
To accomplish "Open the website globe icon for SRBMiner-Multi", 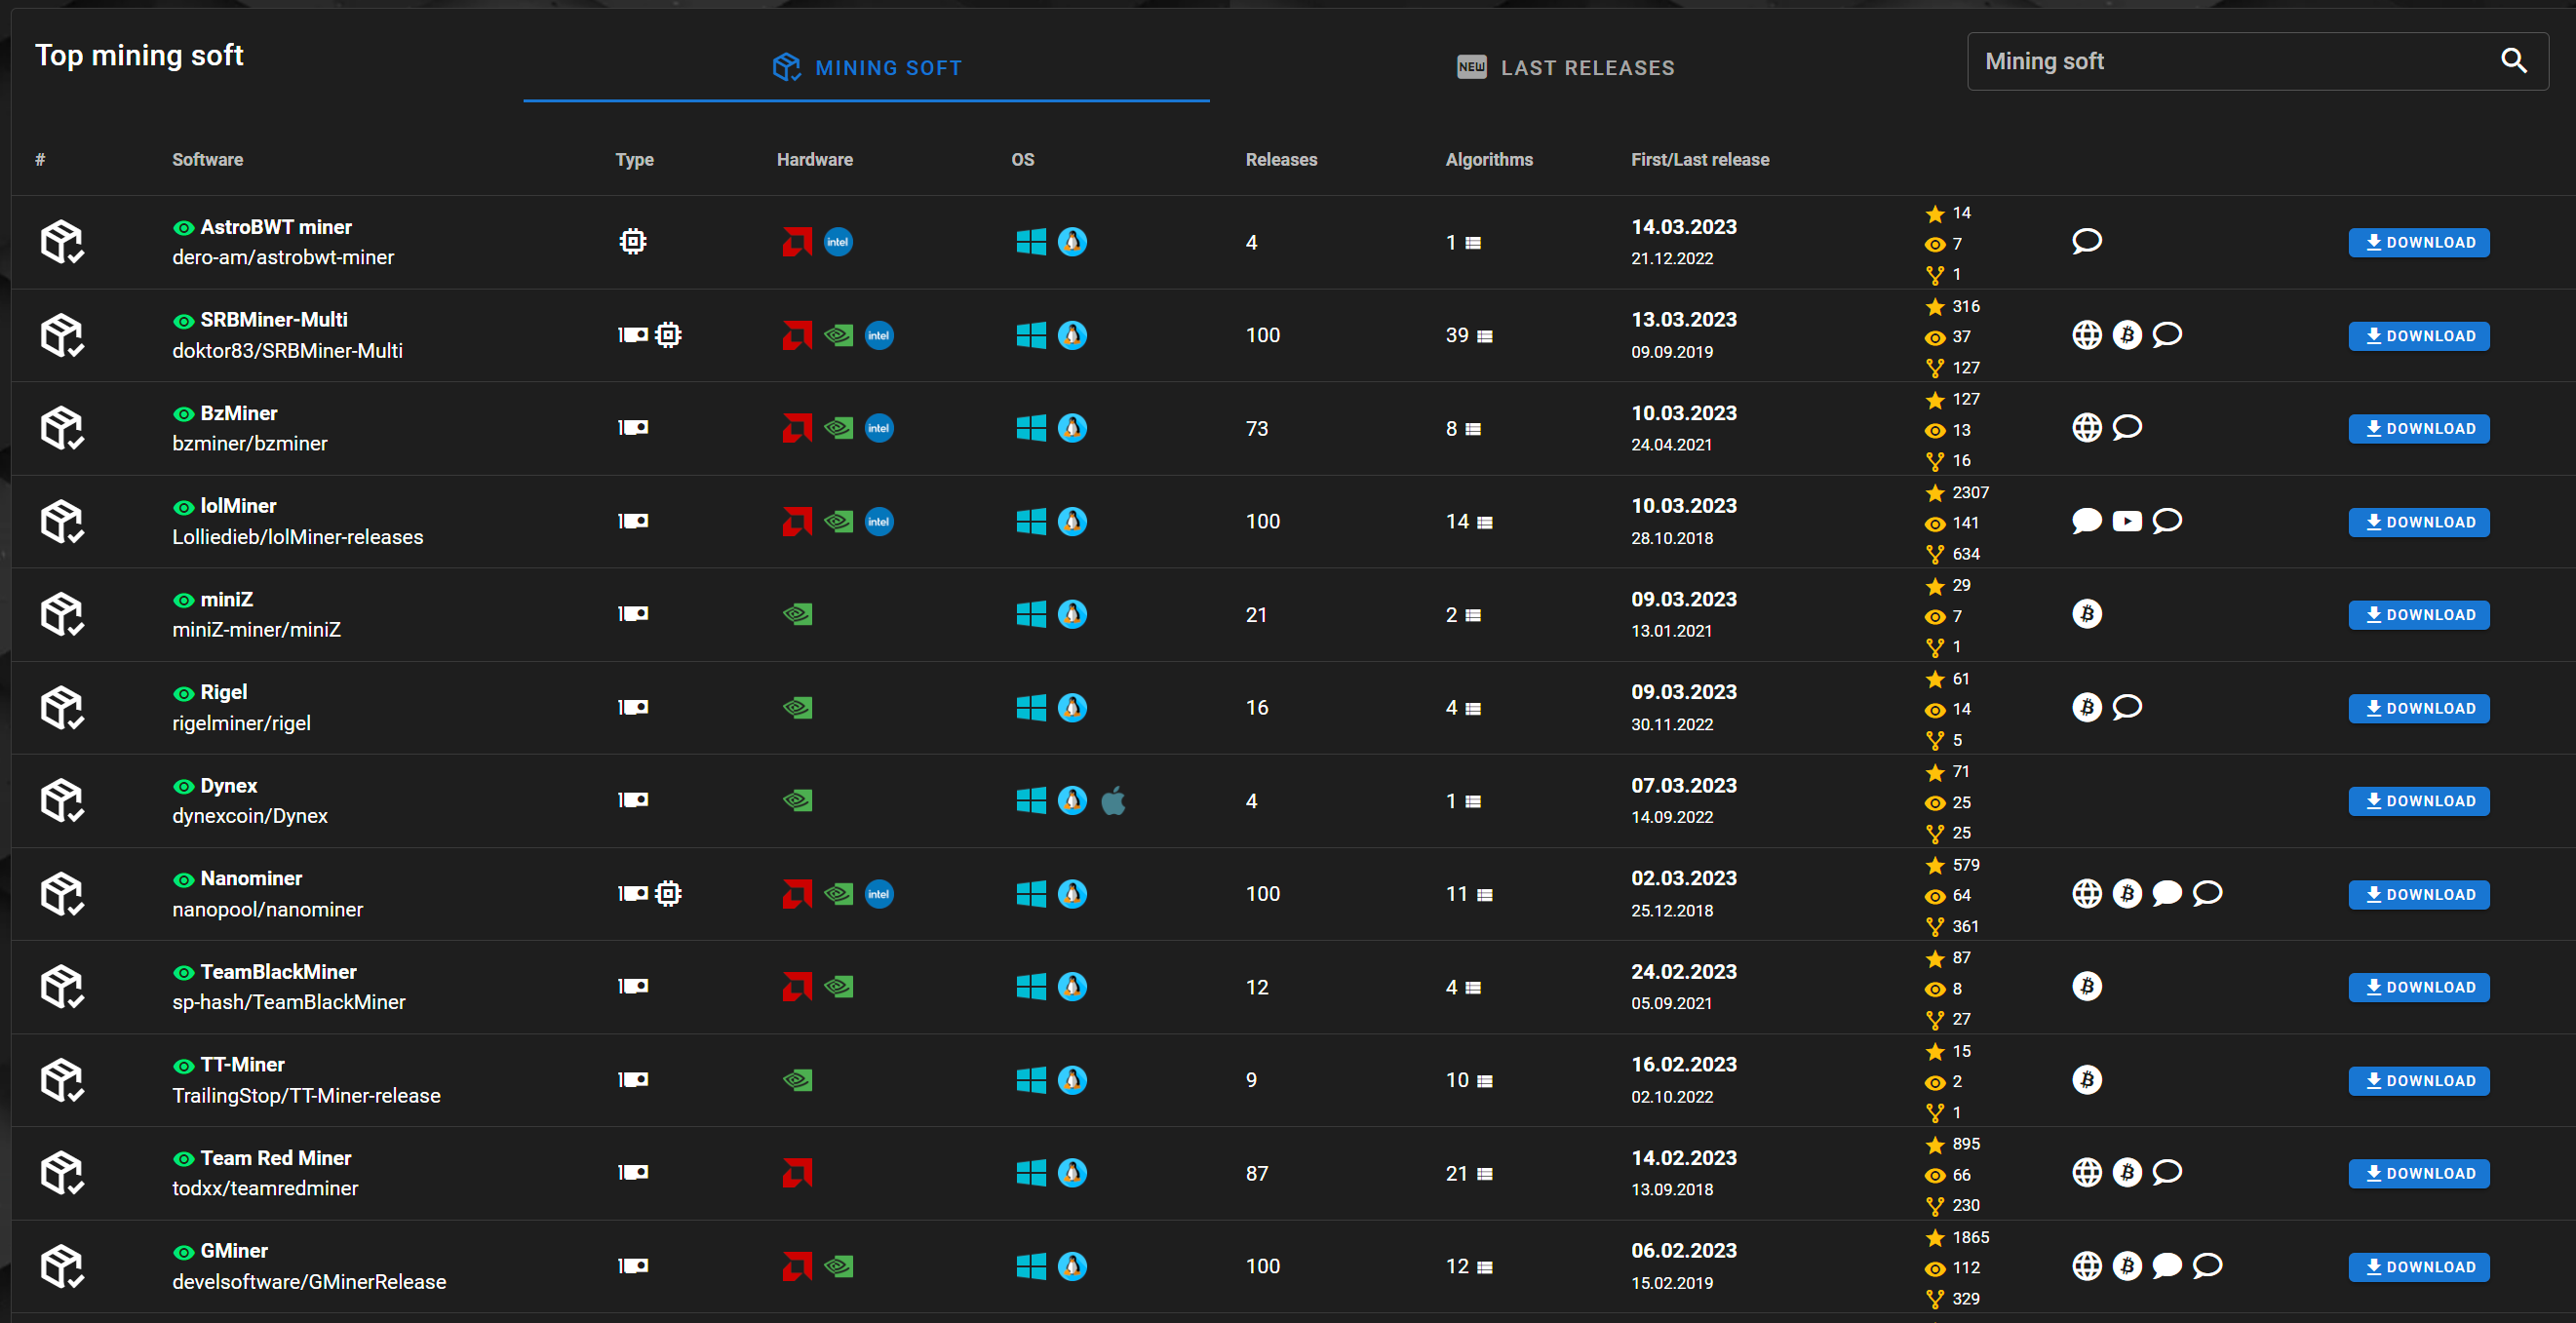I will click(x=2086, y=335).
